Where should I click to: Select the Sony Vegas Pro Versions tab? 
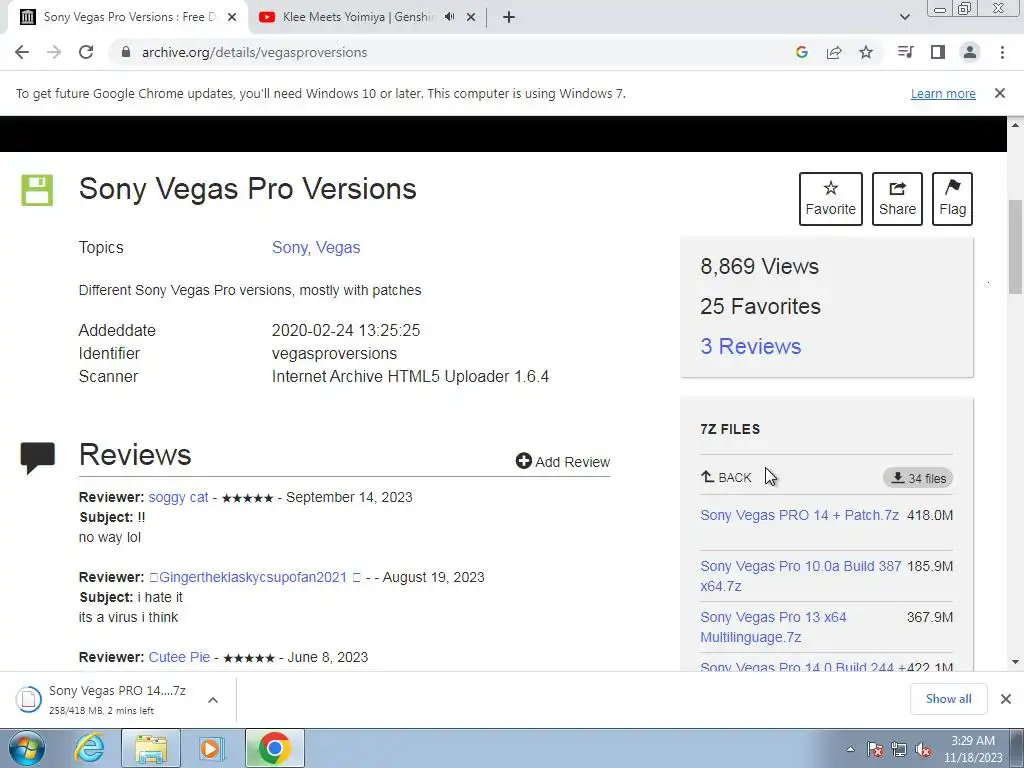[x=127, y=17]
